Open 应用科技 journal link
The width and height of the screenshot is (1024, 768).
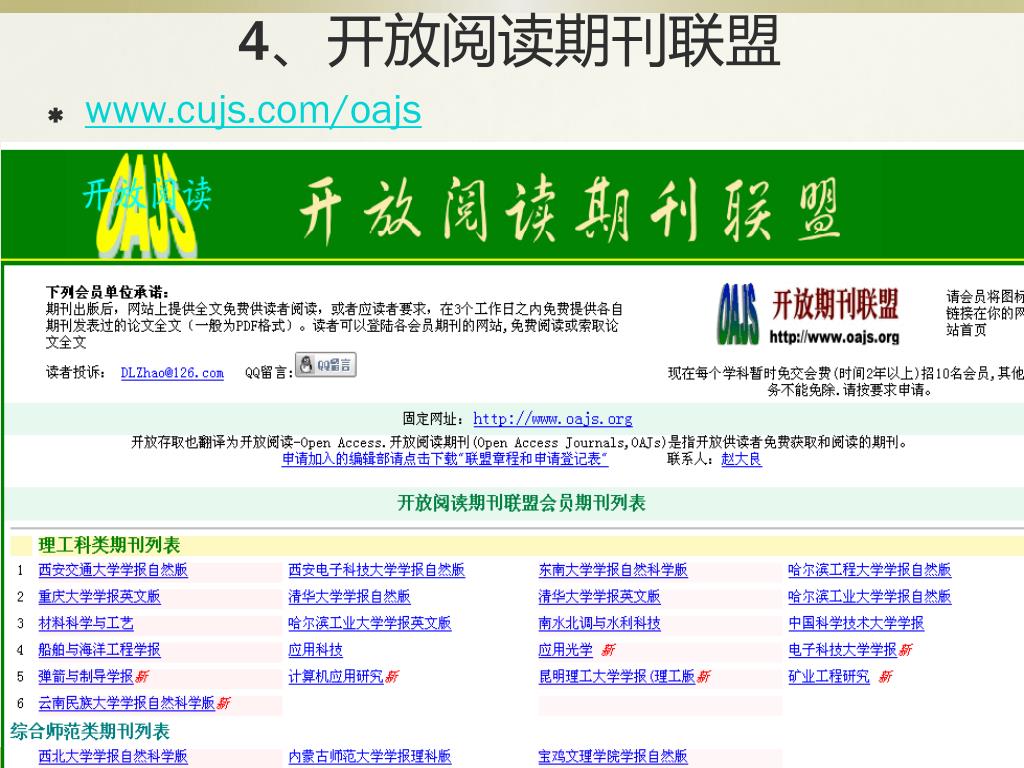coord(315,650)
